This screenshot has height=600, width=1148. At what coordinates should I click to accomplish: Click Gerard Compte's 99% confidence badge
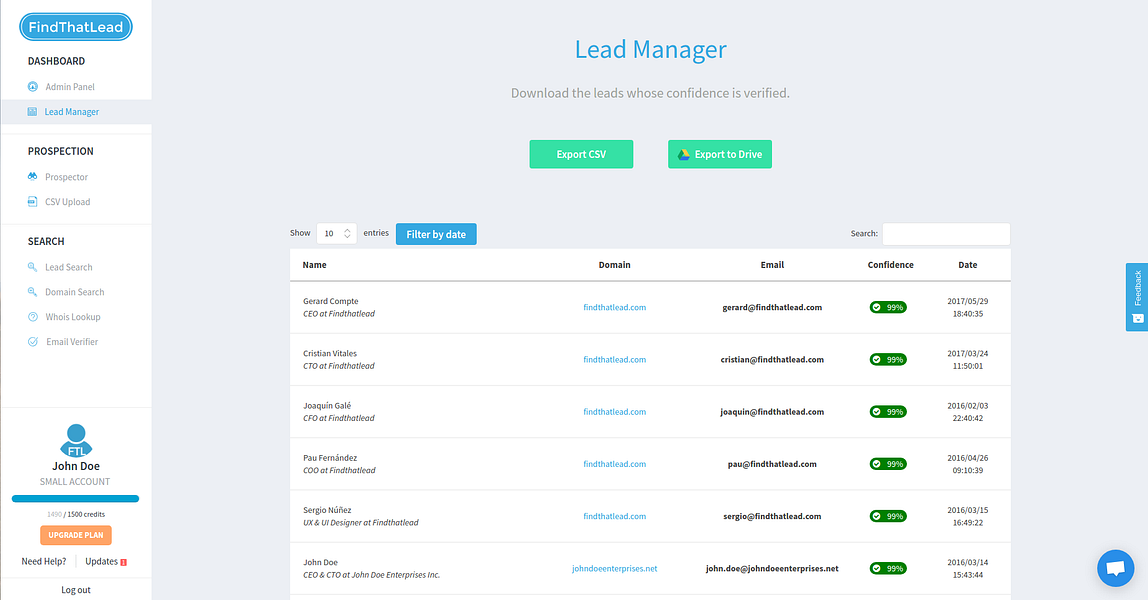pos(888,307)
